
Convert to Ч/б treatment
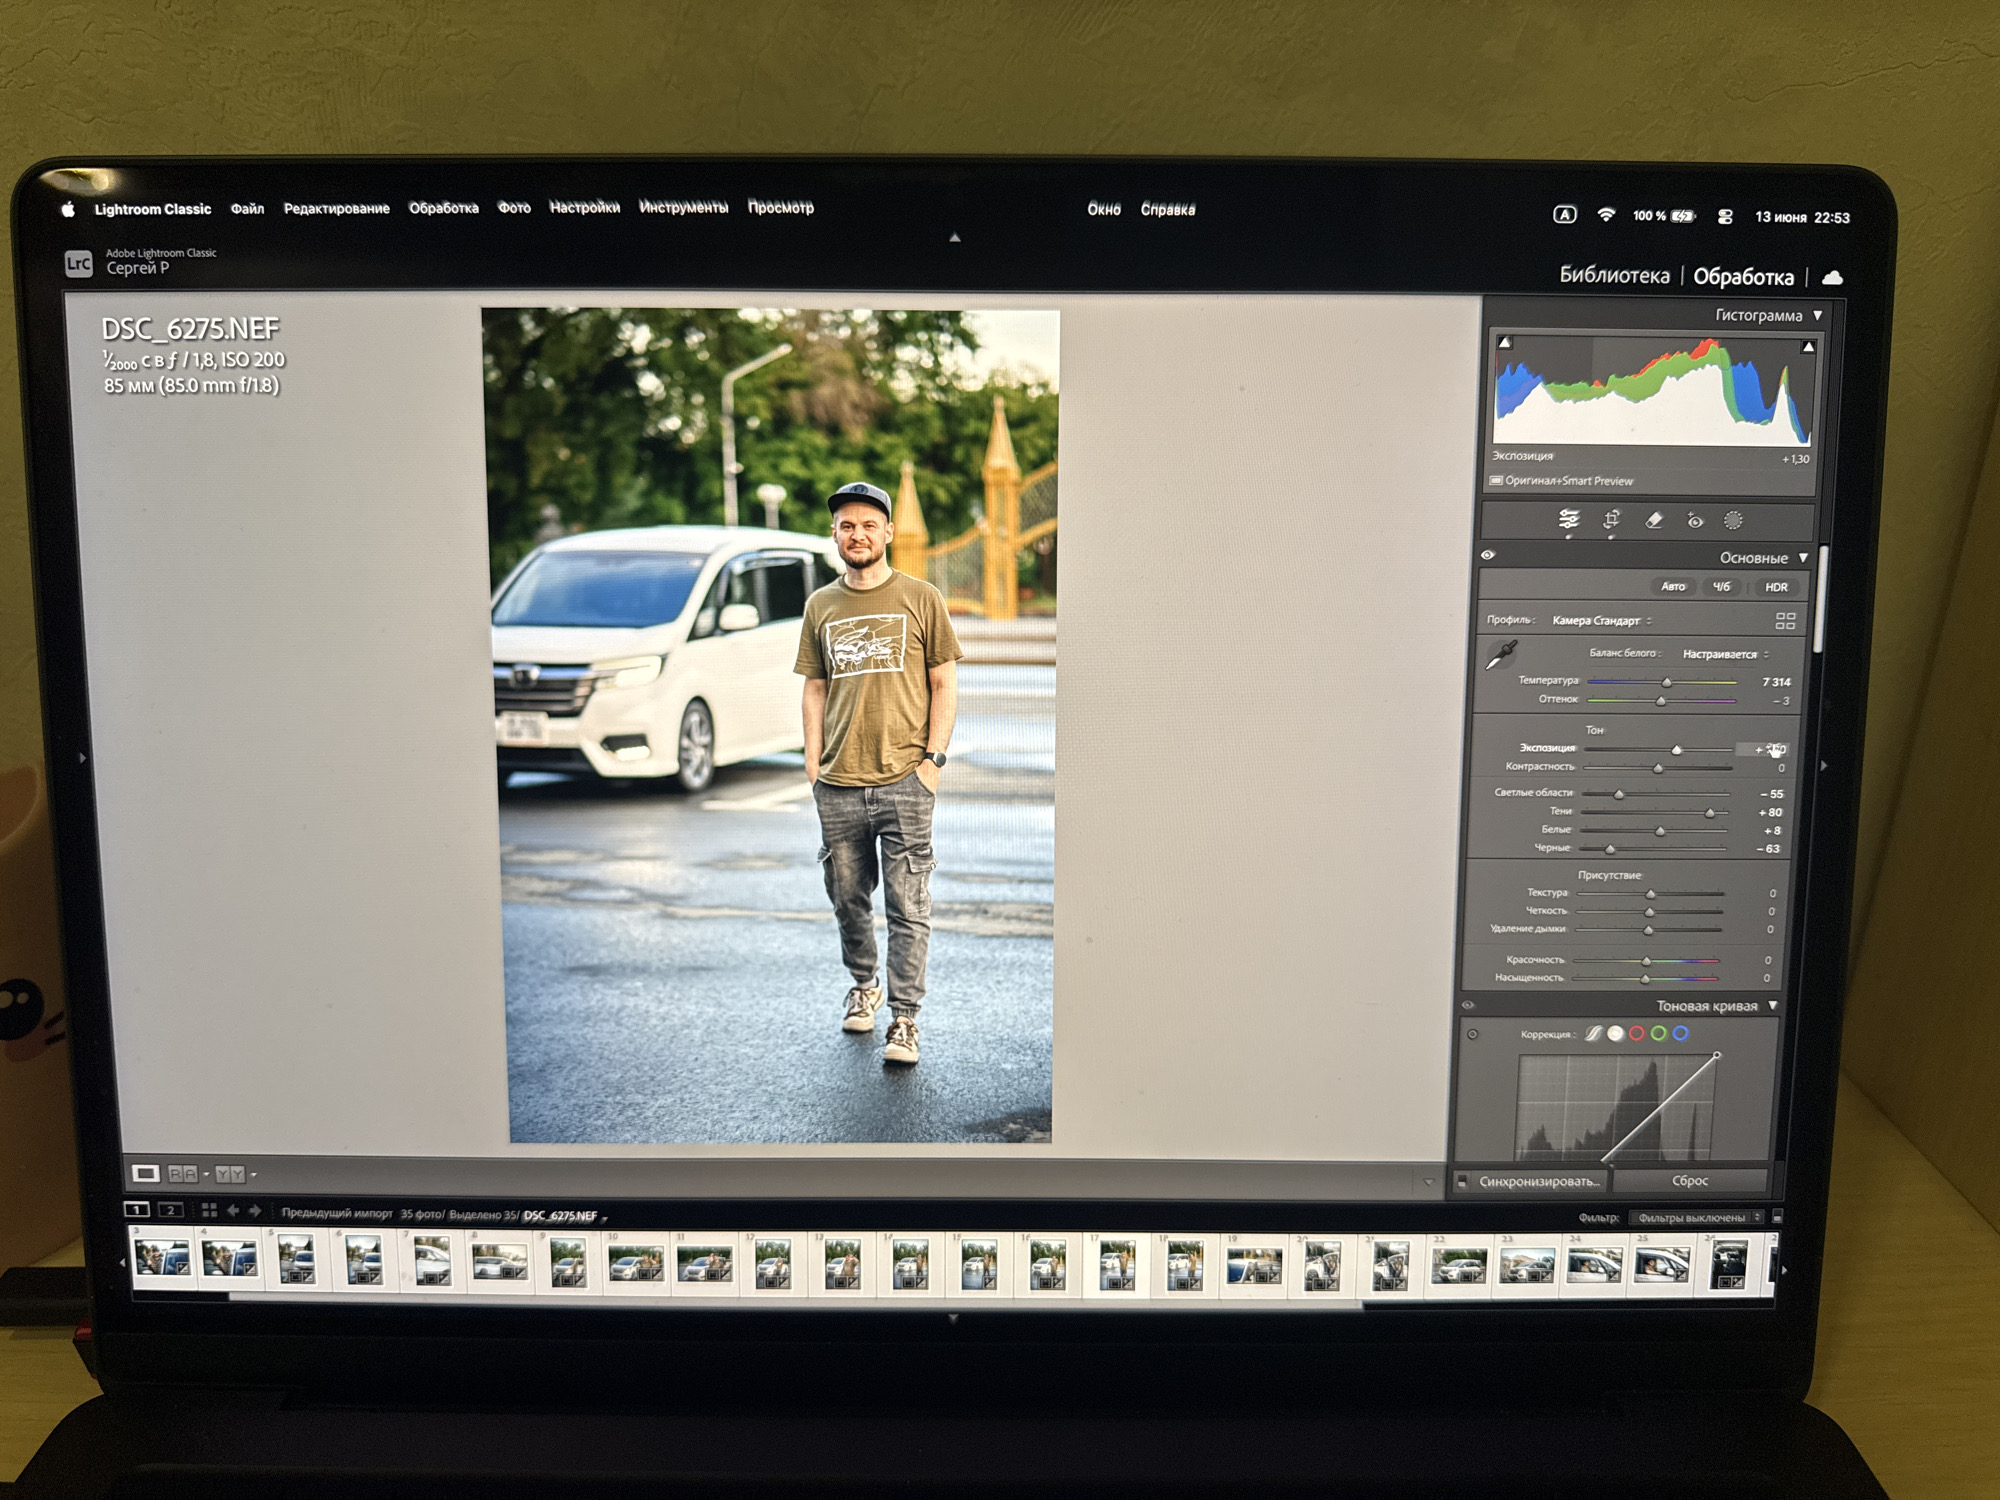coord(1722,587)
